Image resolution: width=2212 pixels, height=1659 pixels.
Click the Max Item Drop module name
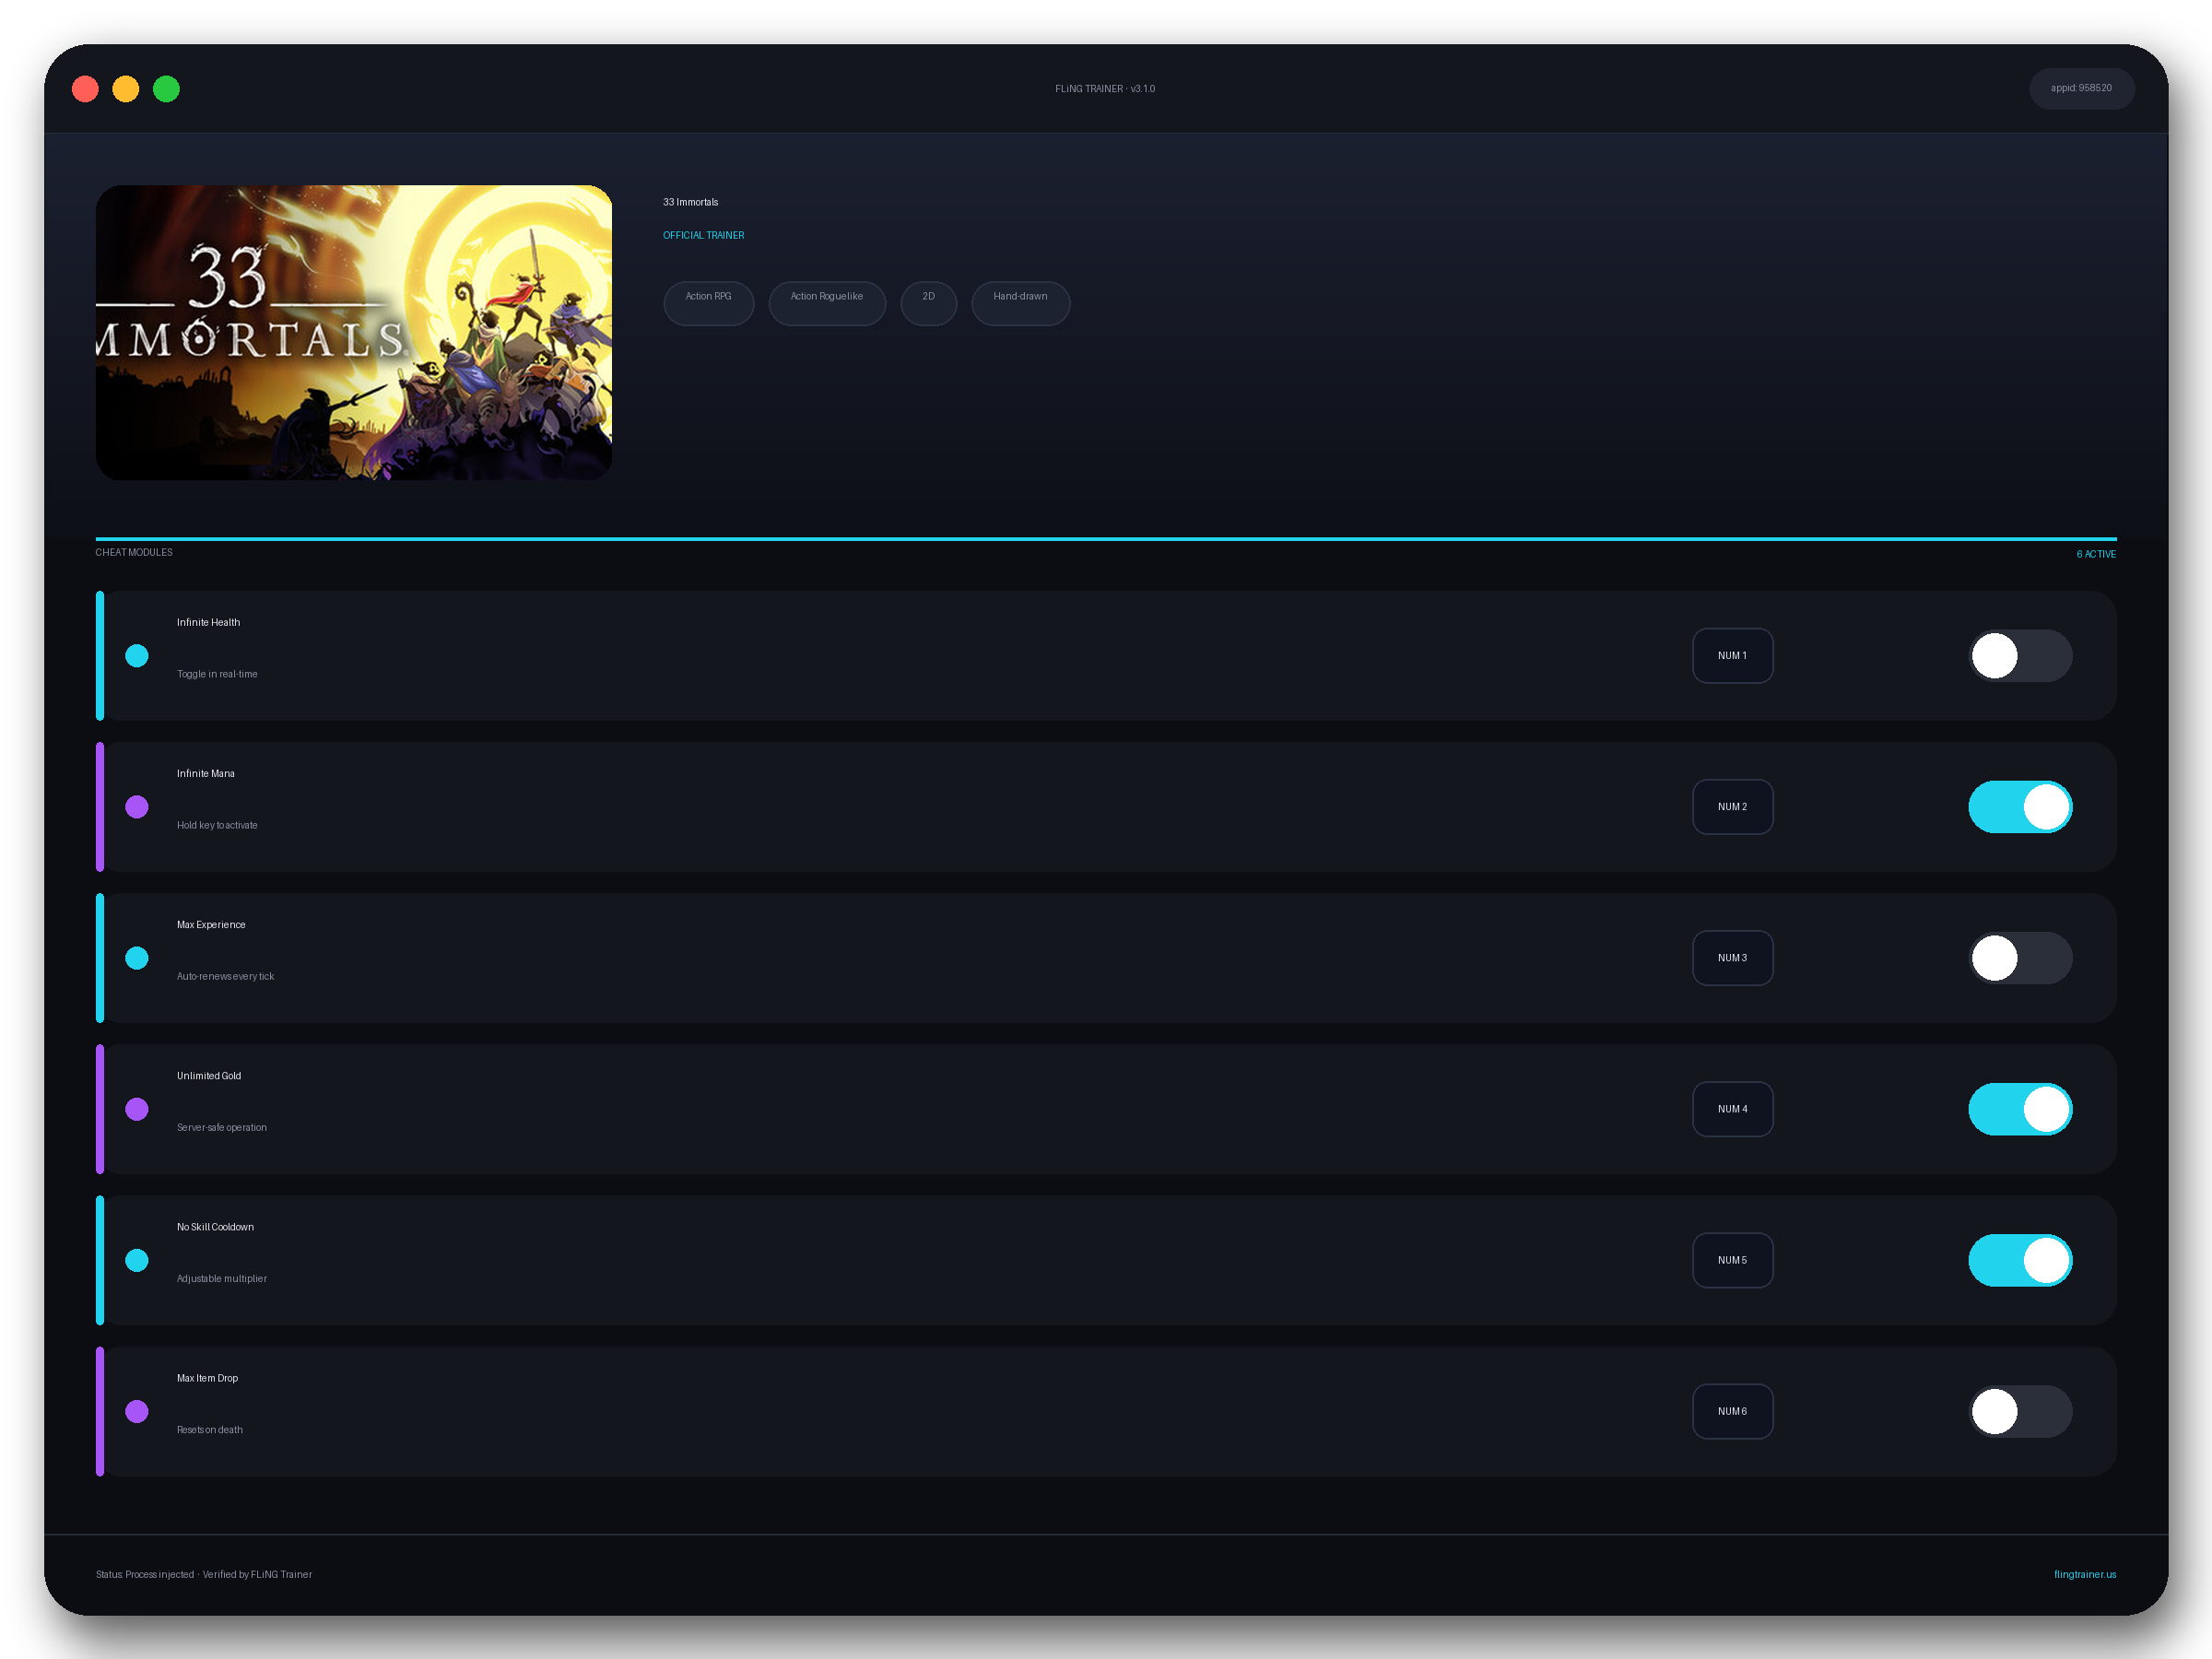(207, 1377)
